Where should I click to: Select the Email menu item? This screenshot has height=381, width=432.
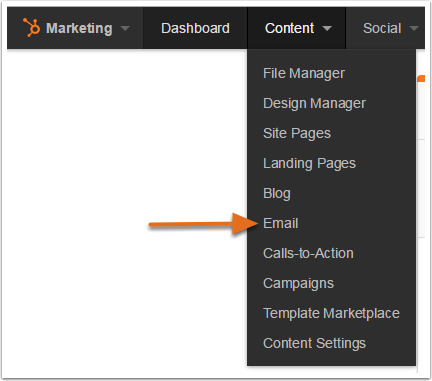[x=280, y=223]
